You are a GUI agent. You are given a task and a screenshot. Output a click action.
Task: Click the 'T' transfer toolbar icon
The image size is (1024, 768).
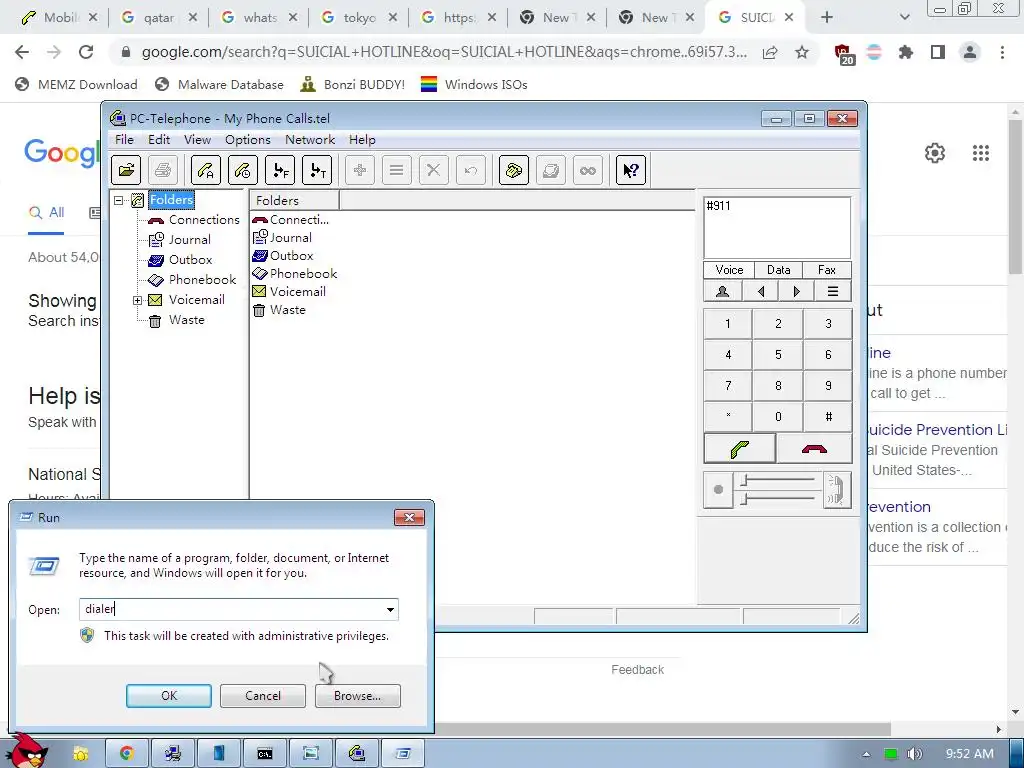click(x=317, y=170)
